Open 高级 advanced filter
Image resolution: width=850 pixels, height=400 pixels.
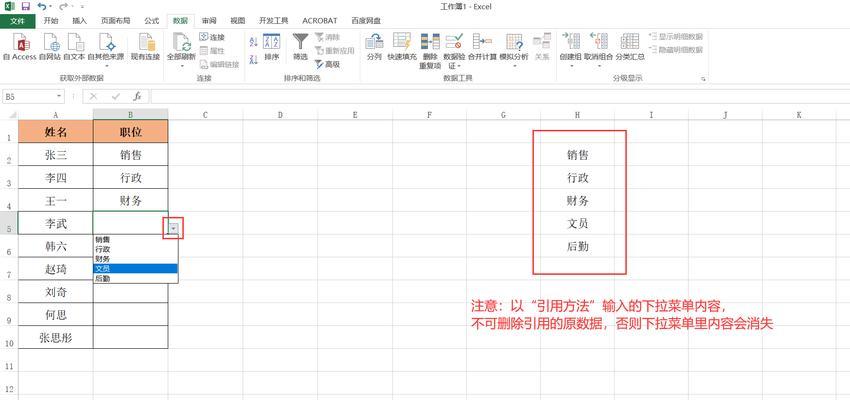[x=327, y=64]
